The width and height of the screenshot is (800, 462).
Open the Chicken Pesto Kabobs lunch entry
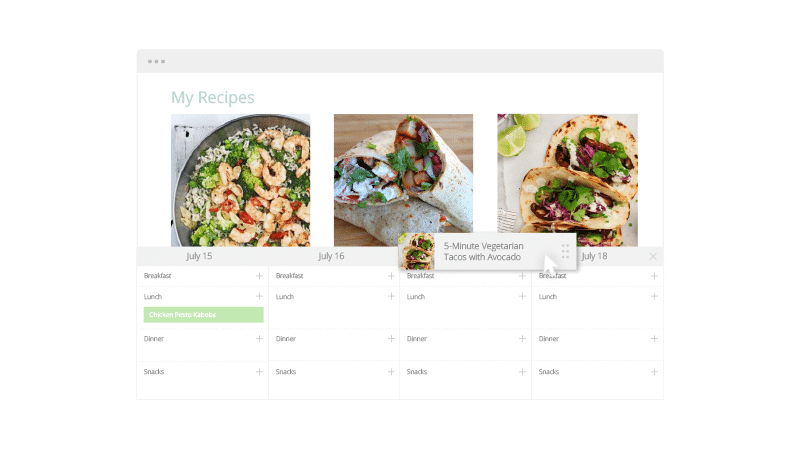[x=204, y=315]
